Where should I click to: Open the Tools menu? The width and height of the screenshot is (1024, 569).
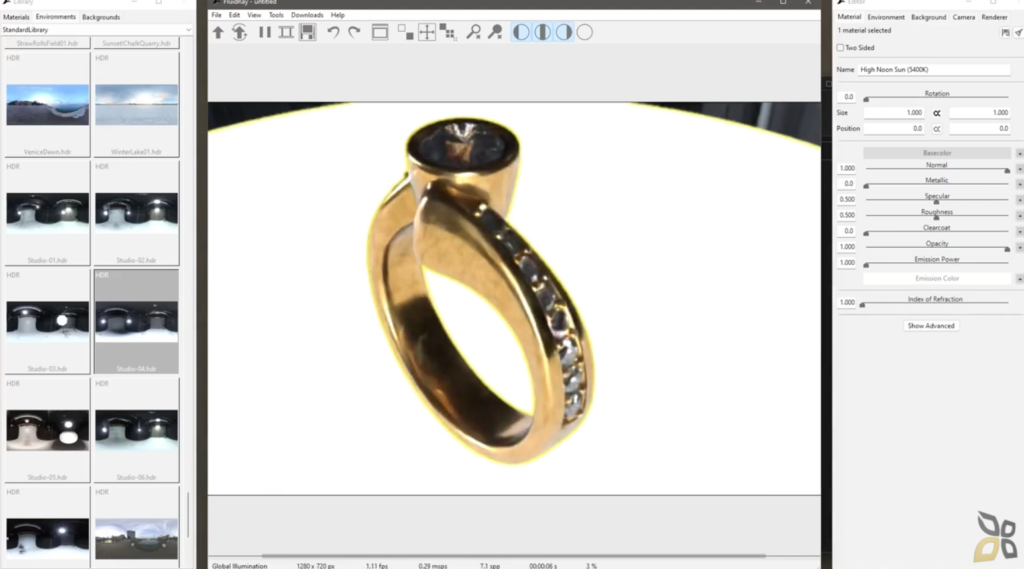(276, 15)
